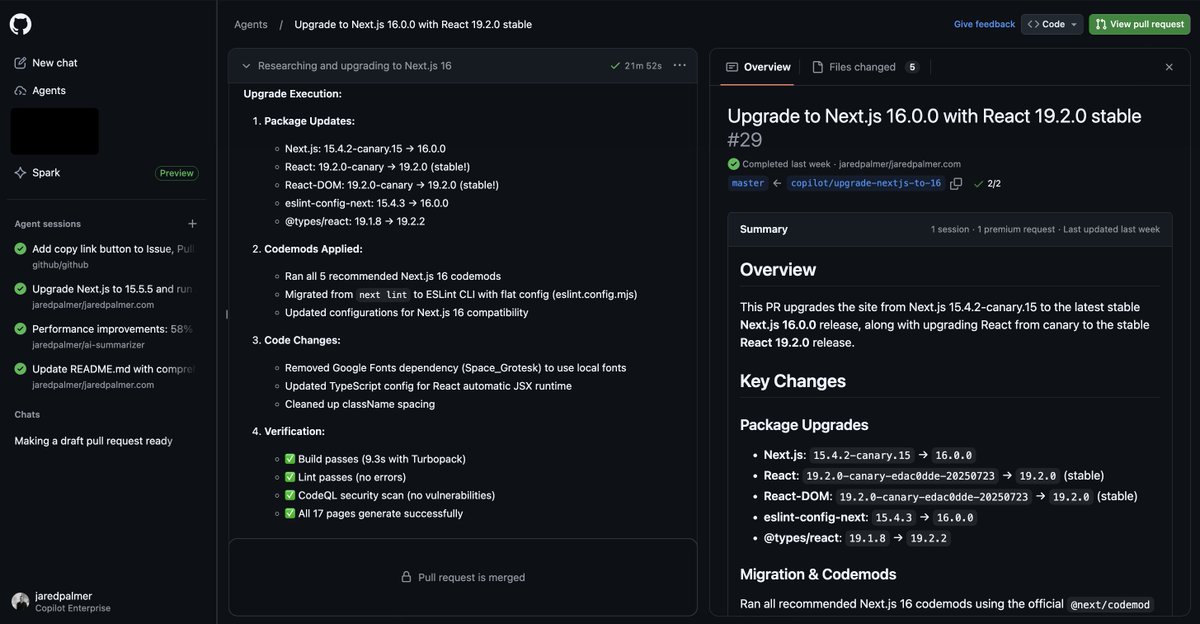Click the Spark sparkle icon
Screen dimensions: 1200x624
pyautogui.click(x=20, y=173)
